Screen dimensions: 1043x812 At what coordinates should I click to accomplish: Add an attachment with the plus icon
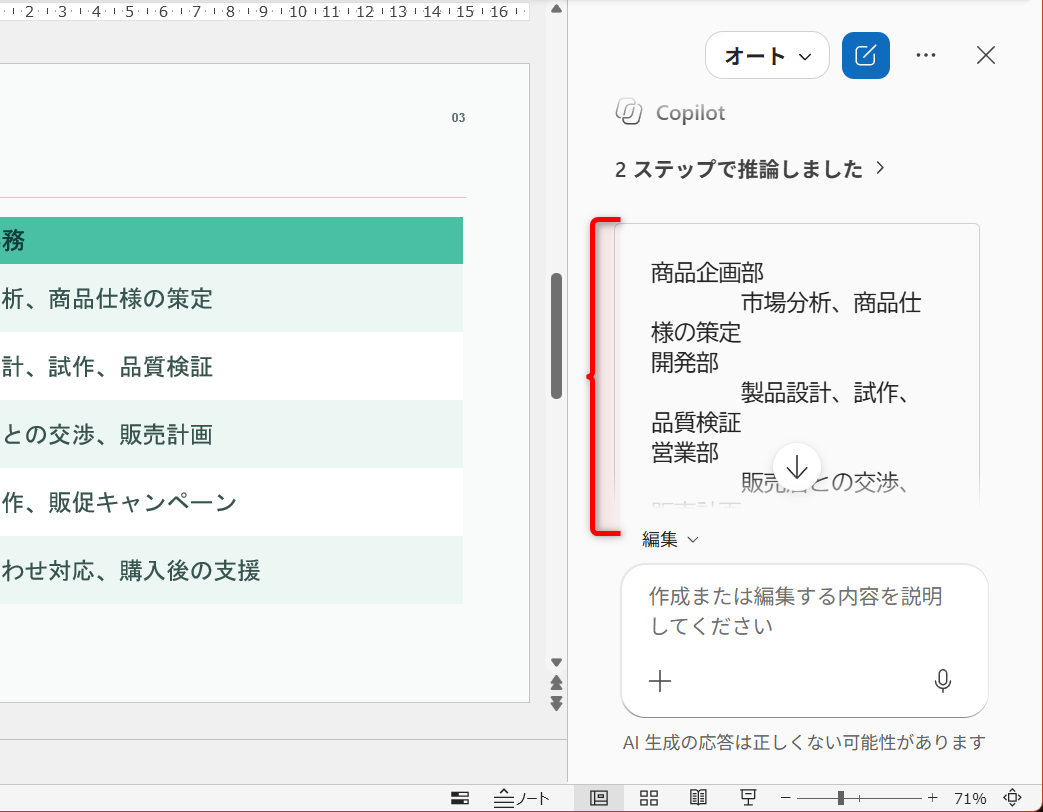click(660, 681)
